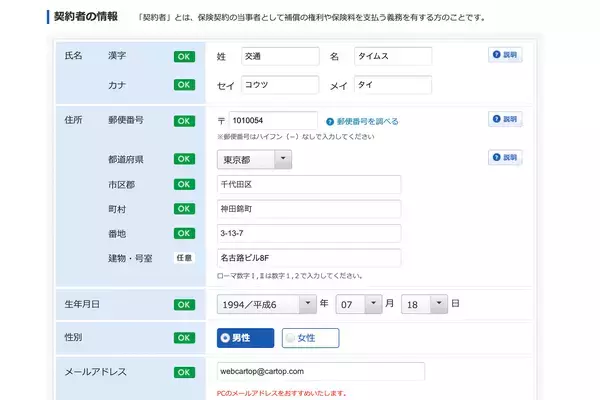The height and width of the screenshot is (400, 600).
Task: Click the 市区郡 field with 千代田区
Action: coord(308,185)
